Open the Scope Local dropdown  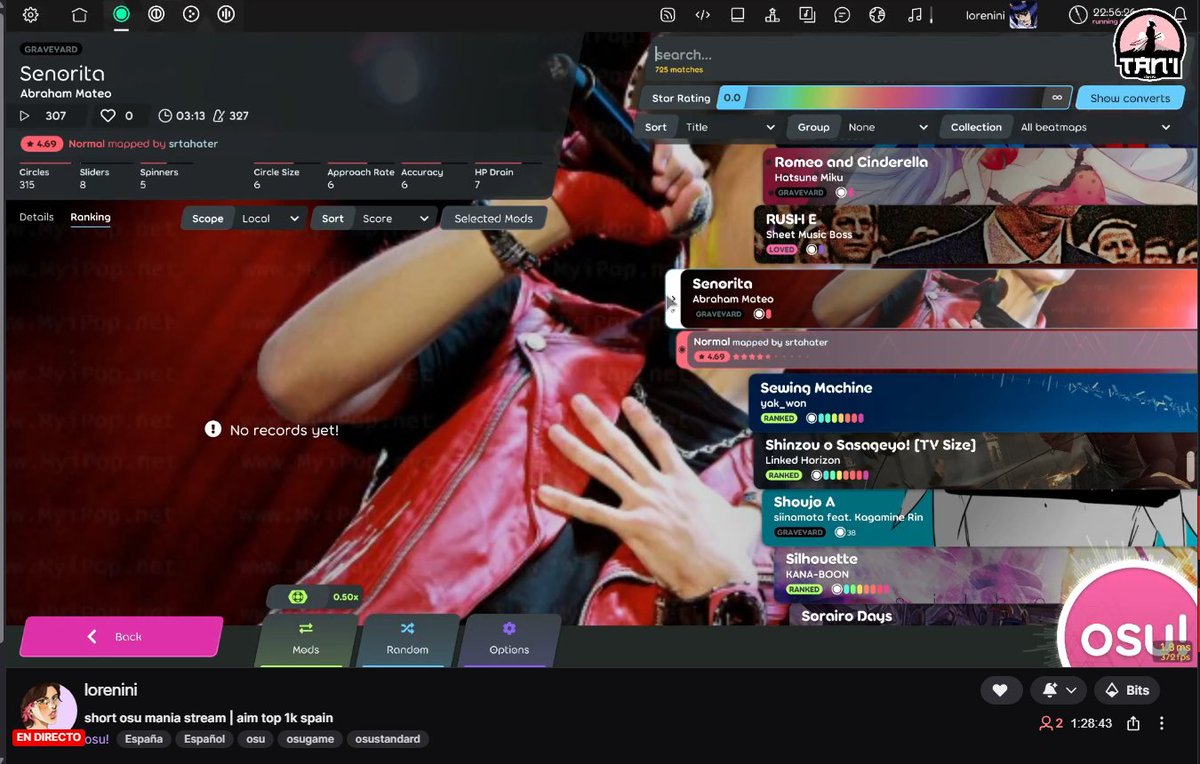click(x=244, y=218)
